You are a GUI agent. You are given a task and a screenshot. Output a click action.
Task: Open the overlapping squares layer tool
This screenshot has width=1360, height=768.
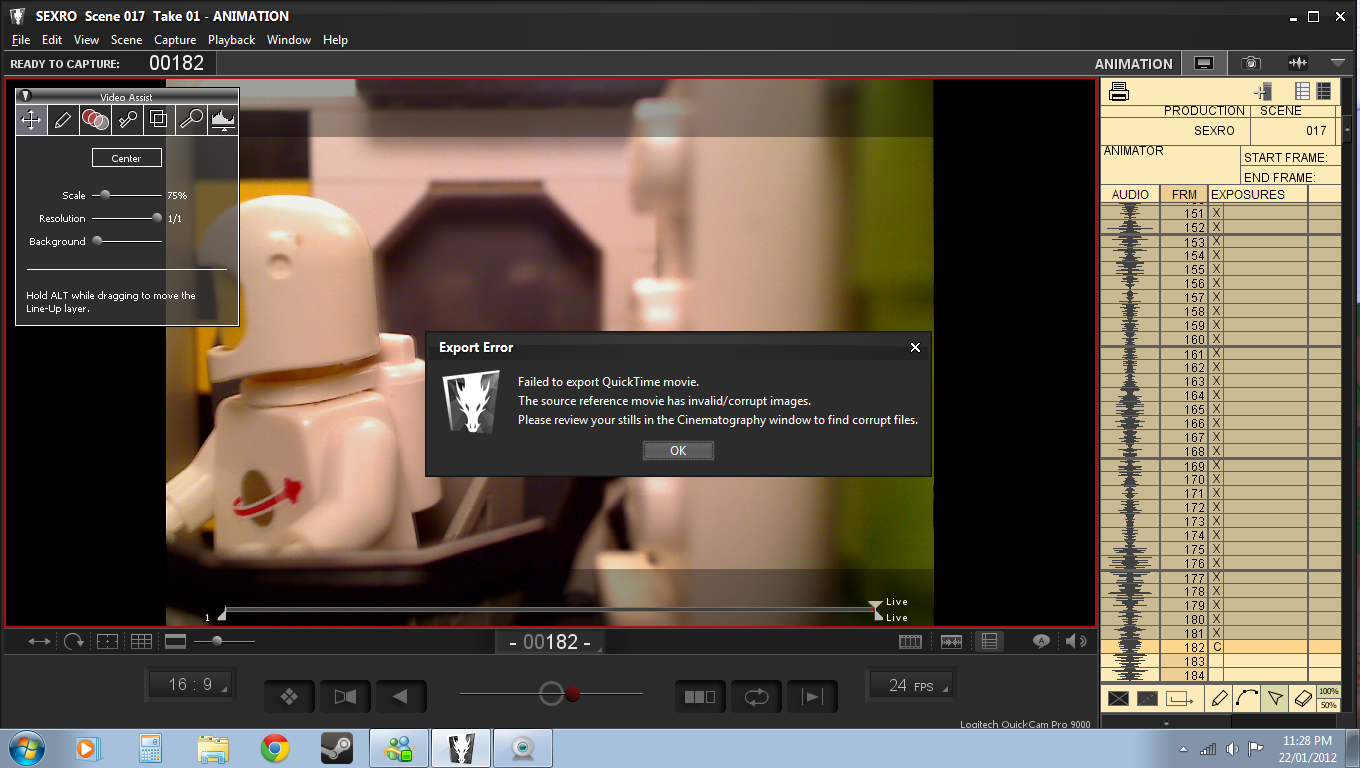(159, 120)
